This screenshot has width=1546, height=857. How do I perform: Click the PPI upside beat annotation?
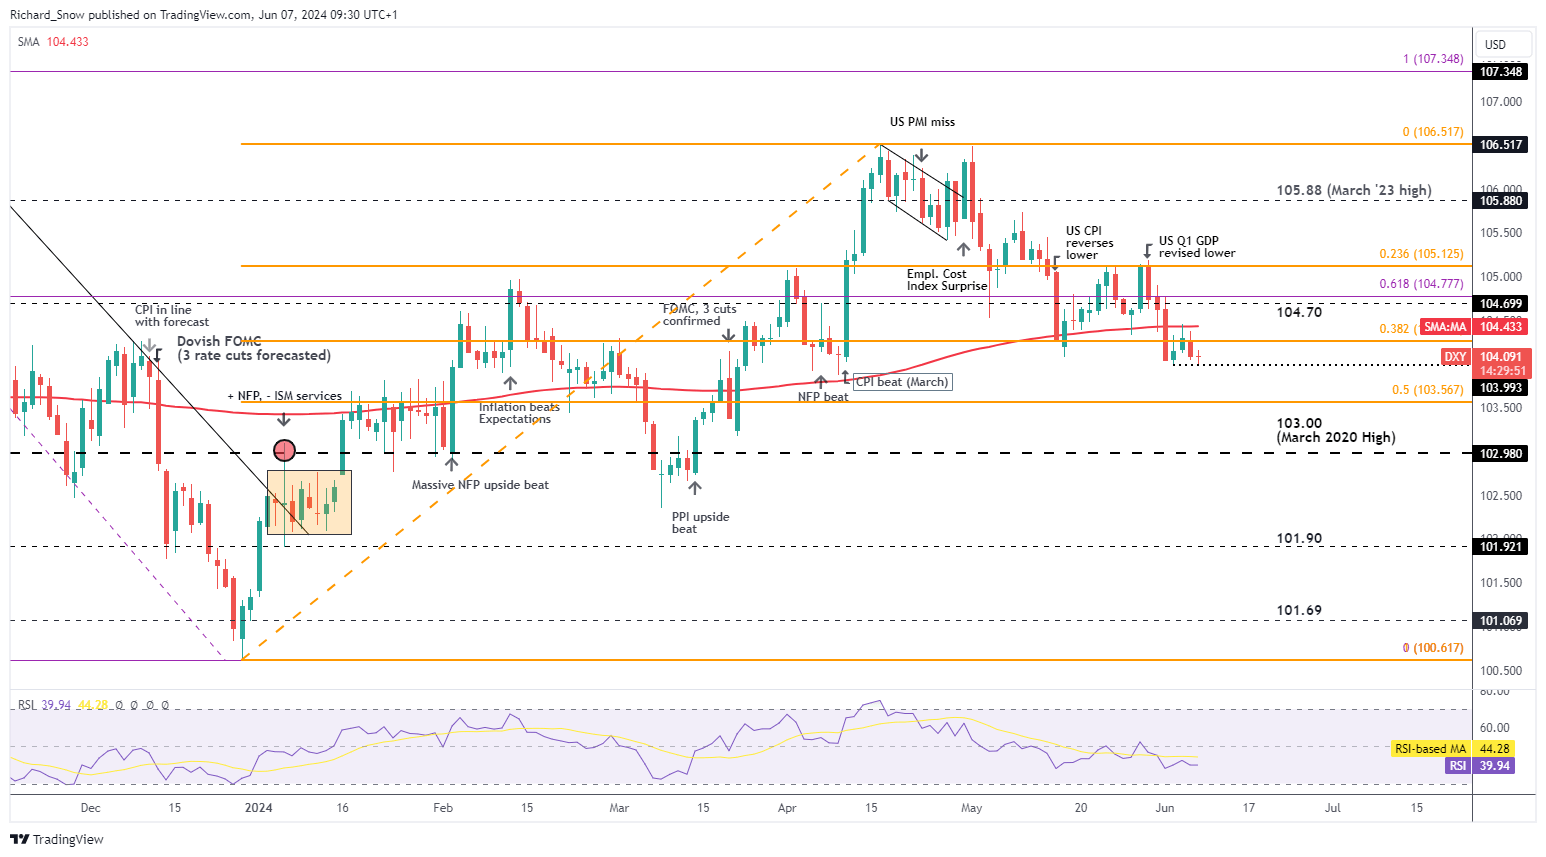[700, 523]
